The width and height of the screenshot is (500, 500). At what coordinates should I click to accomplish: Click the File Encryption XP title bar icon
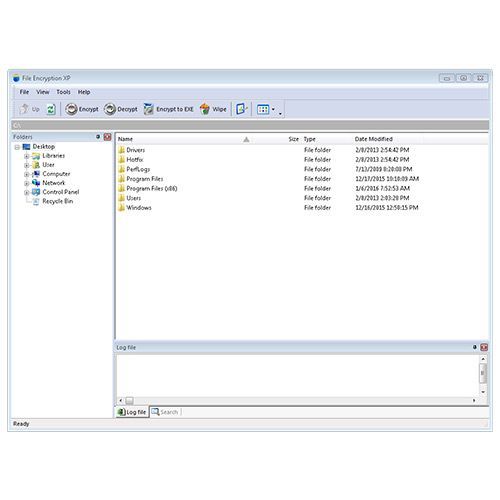(x=16, y=79)
